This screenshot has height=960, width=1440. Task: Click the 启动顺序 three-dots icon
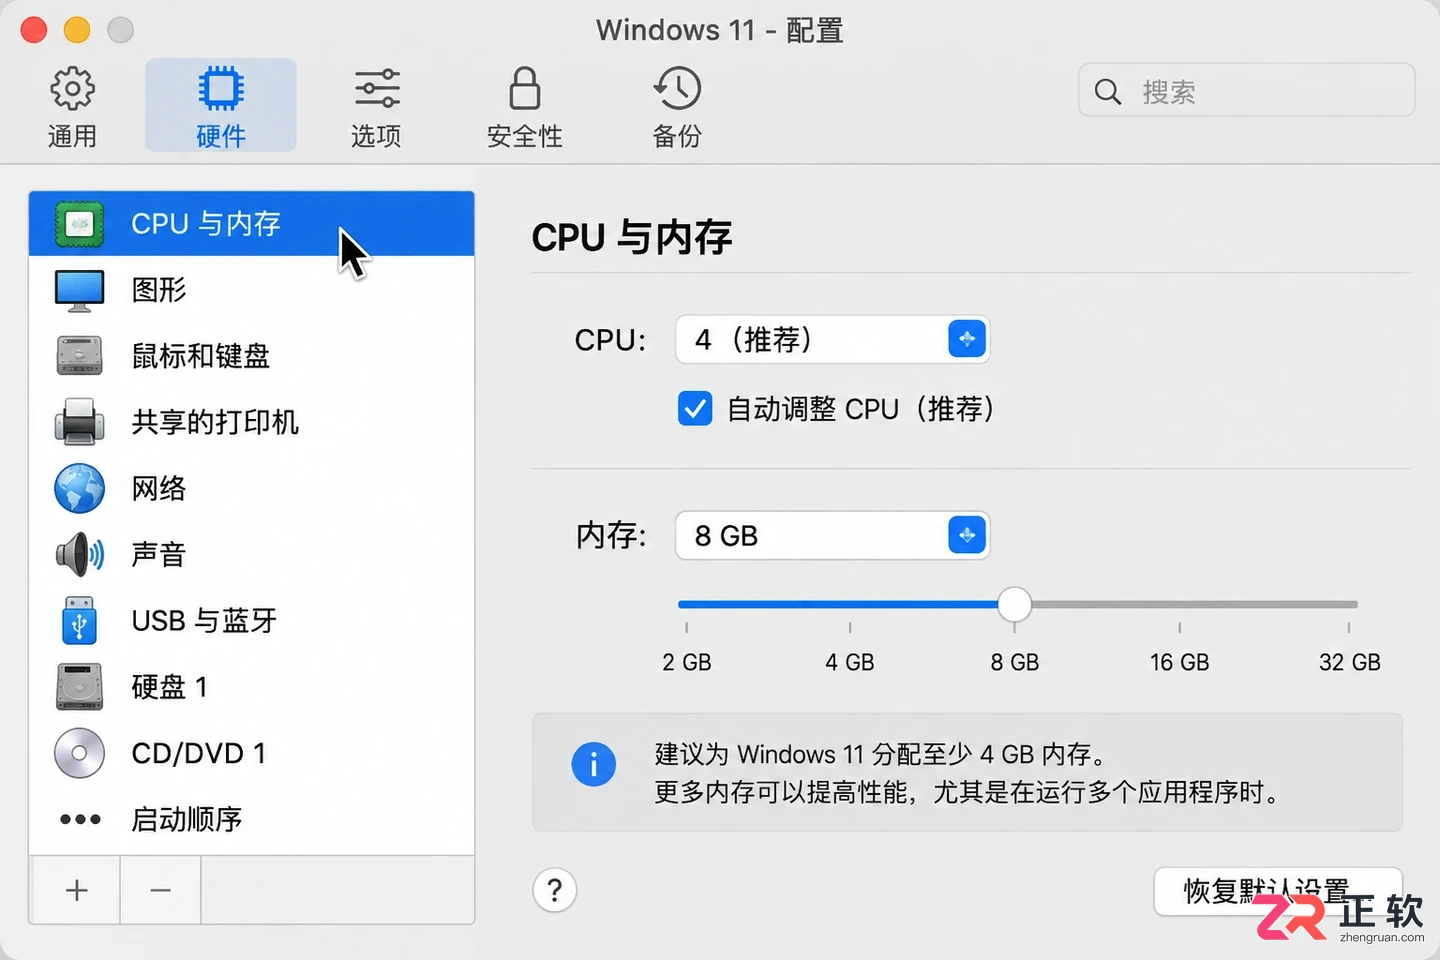click(x=80, y=819)
